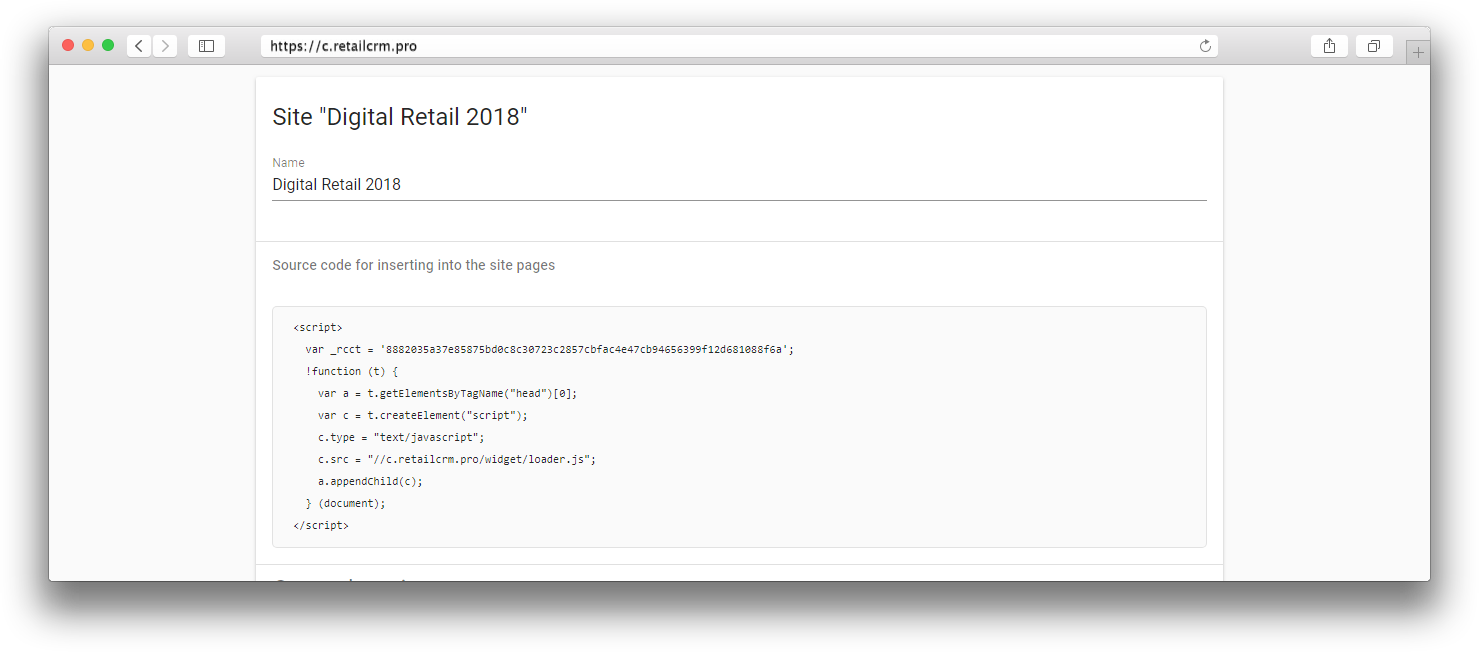Click the opening <script> tag line
The height and width of the screenshot is (652, 1479).
[318, 327]
